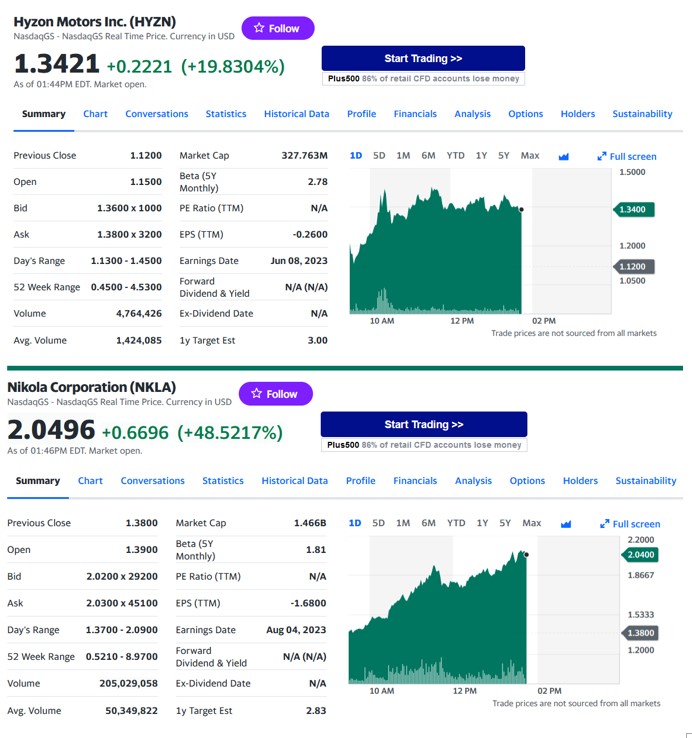Click Start Trading under Nikola quote
The height and width of the screenshot is (738, 692).
[424, 424]
